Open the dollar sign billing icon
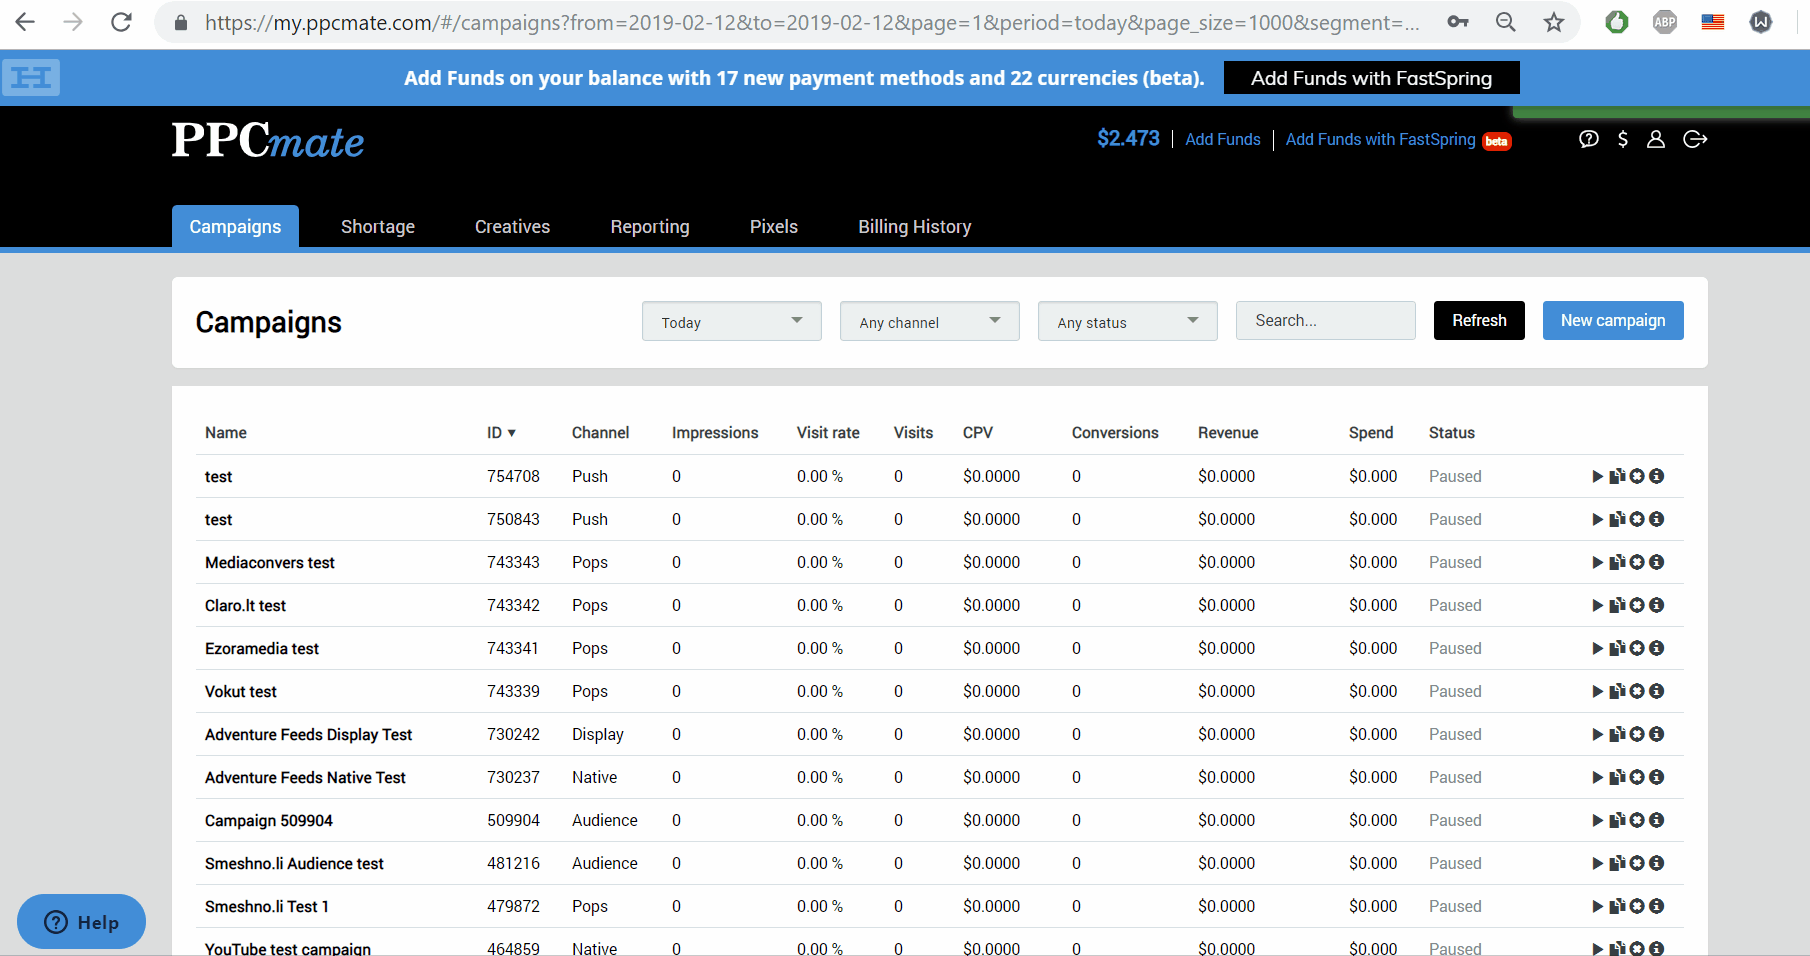The width and height of the screenshot is (1810, 956). click(1623, 139)
